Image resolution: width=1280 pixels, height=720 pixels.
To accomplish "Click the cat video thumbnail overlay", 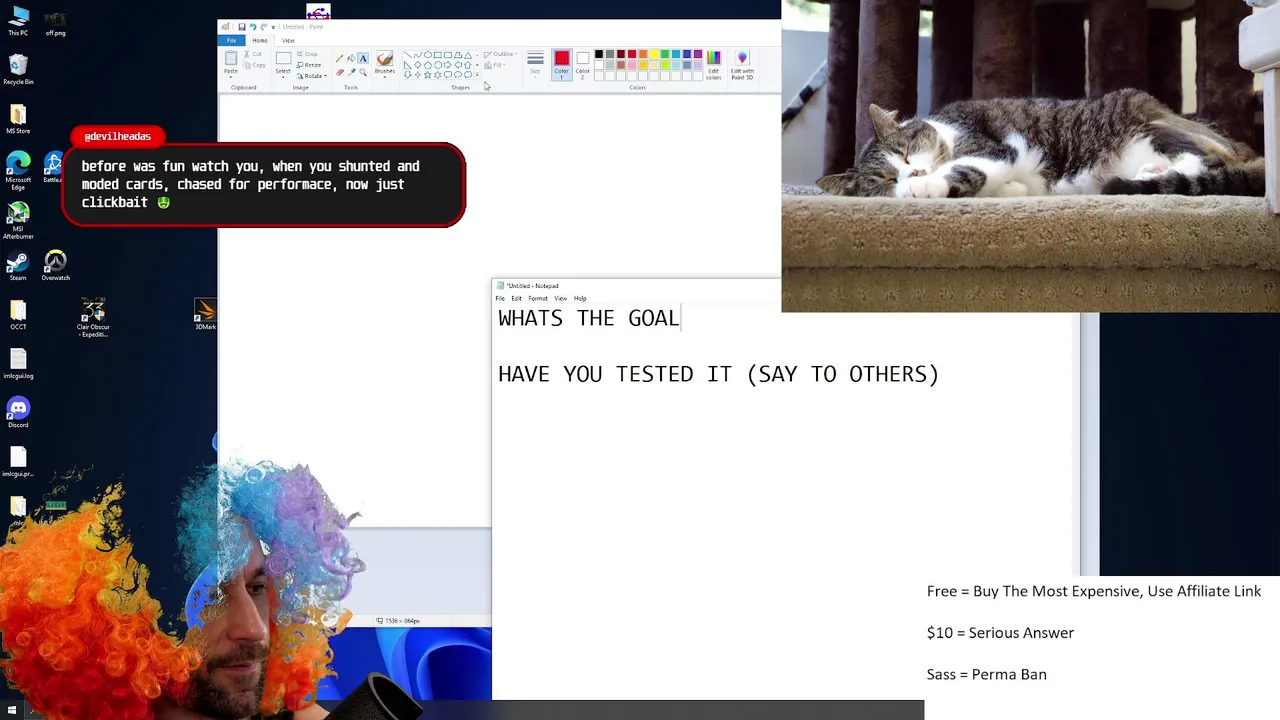I will pyautogui.click(x=1030, y=156).
